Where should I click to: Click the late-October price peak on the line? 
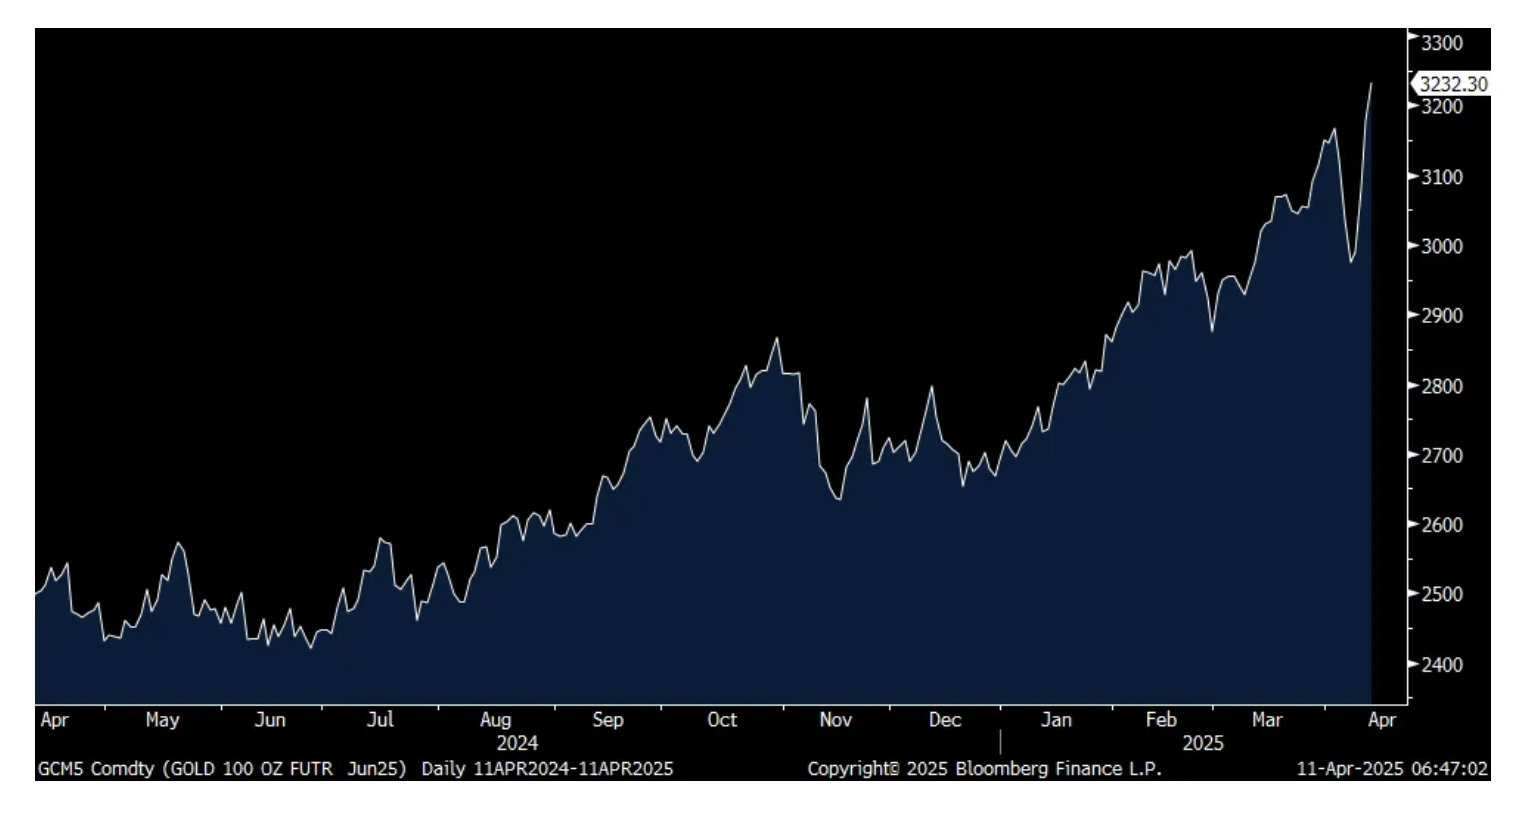pos(776,339)
